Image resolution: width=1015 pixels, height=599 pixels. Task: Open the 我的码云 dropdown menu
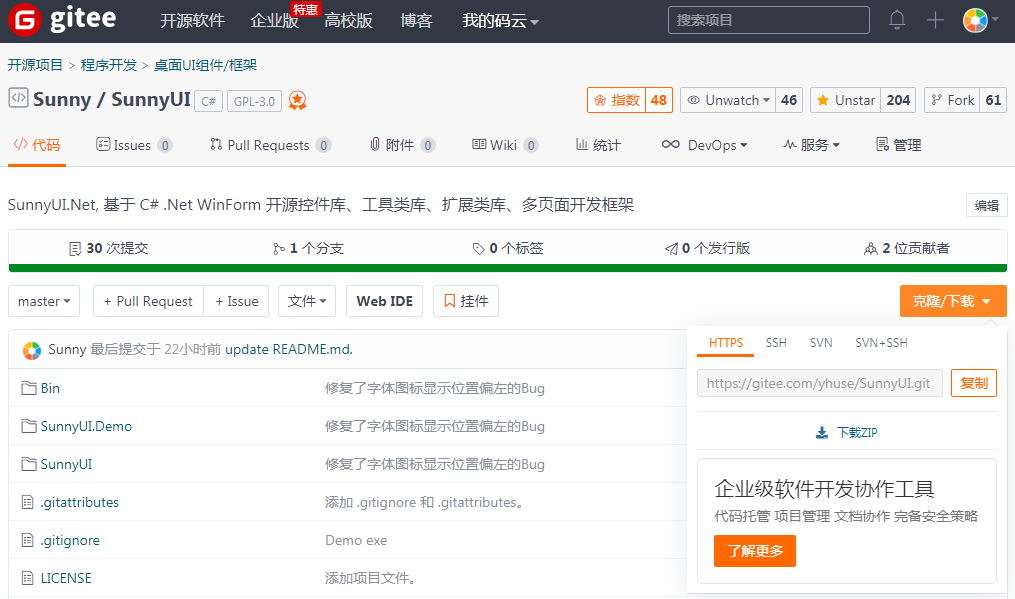pyautogui.click(x=500, y=21)
